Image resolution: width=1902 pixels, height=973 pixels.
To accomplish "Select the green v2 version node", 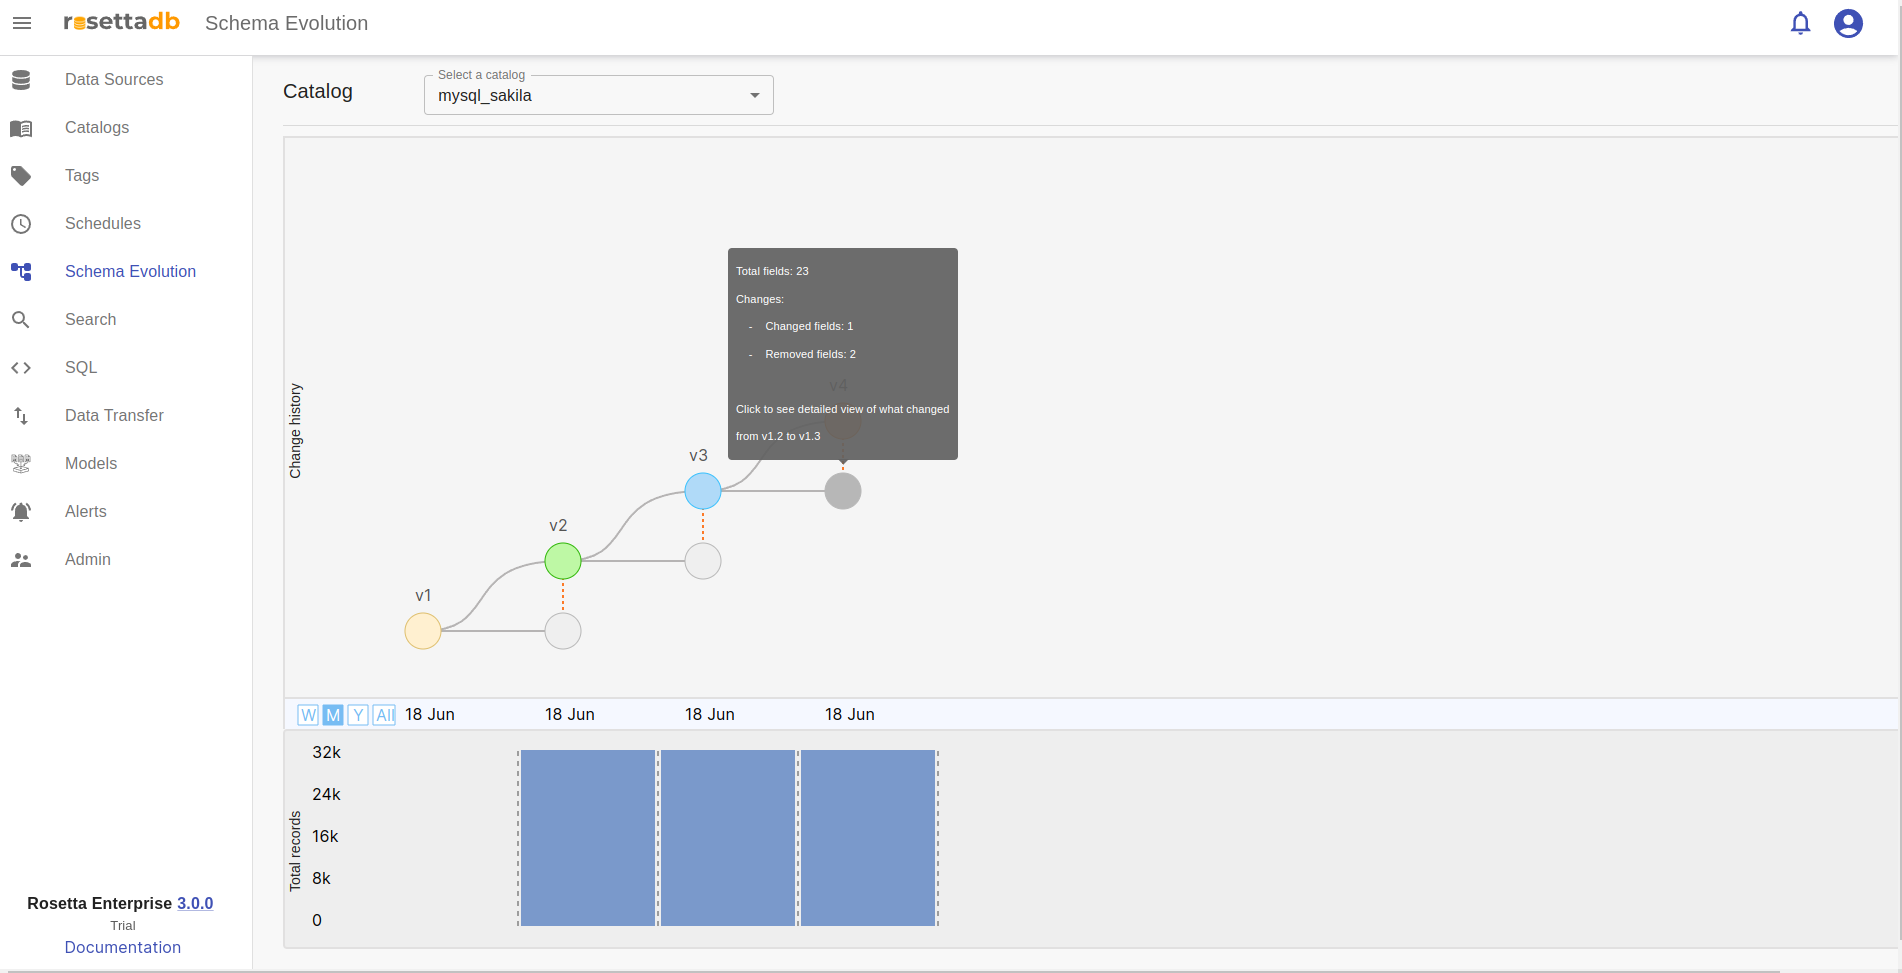I will (563, 561).
